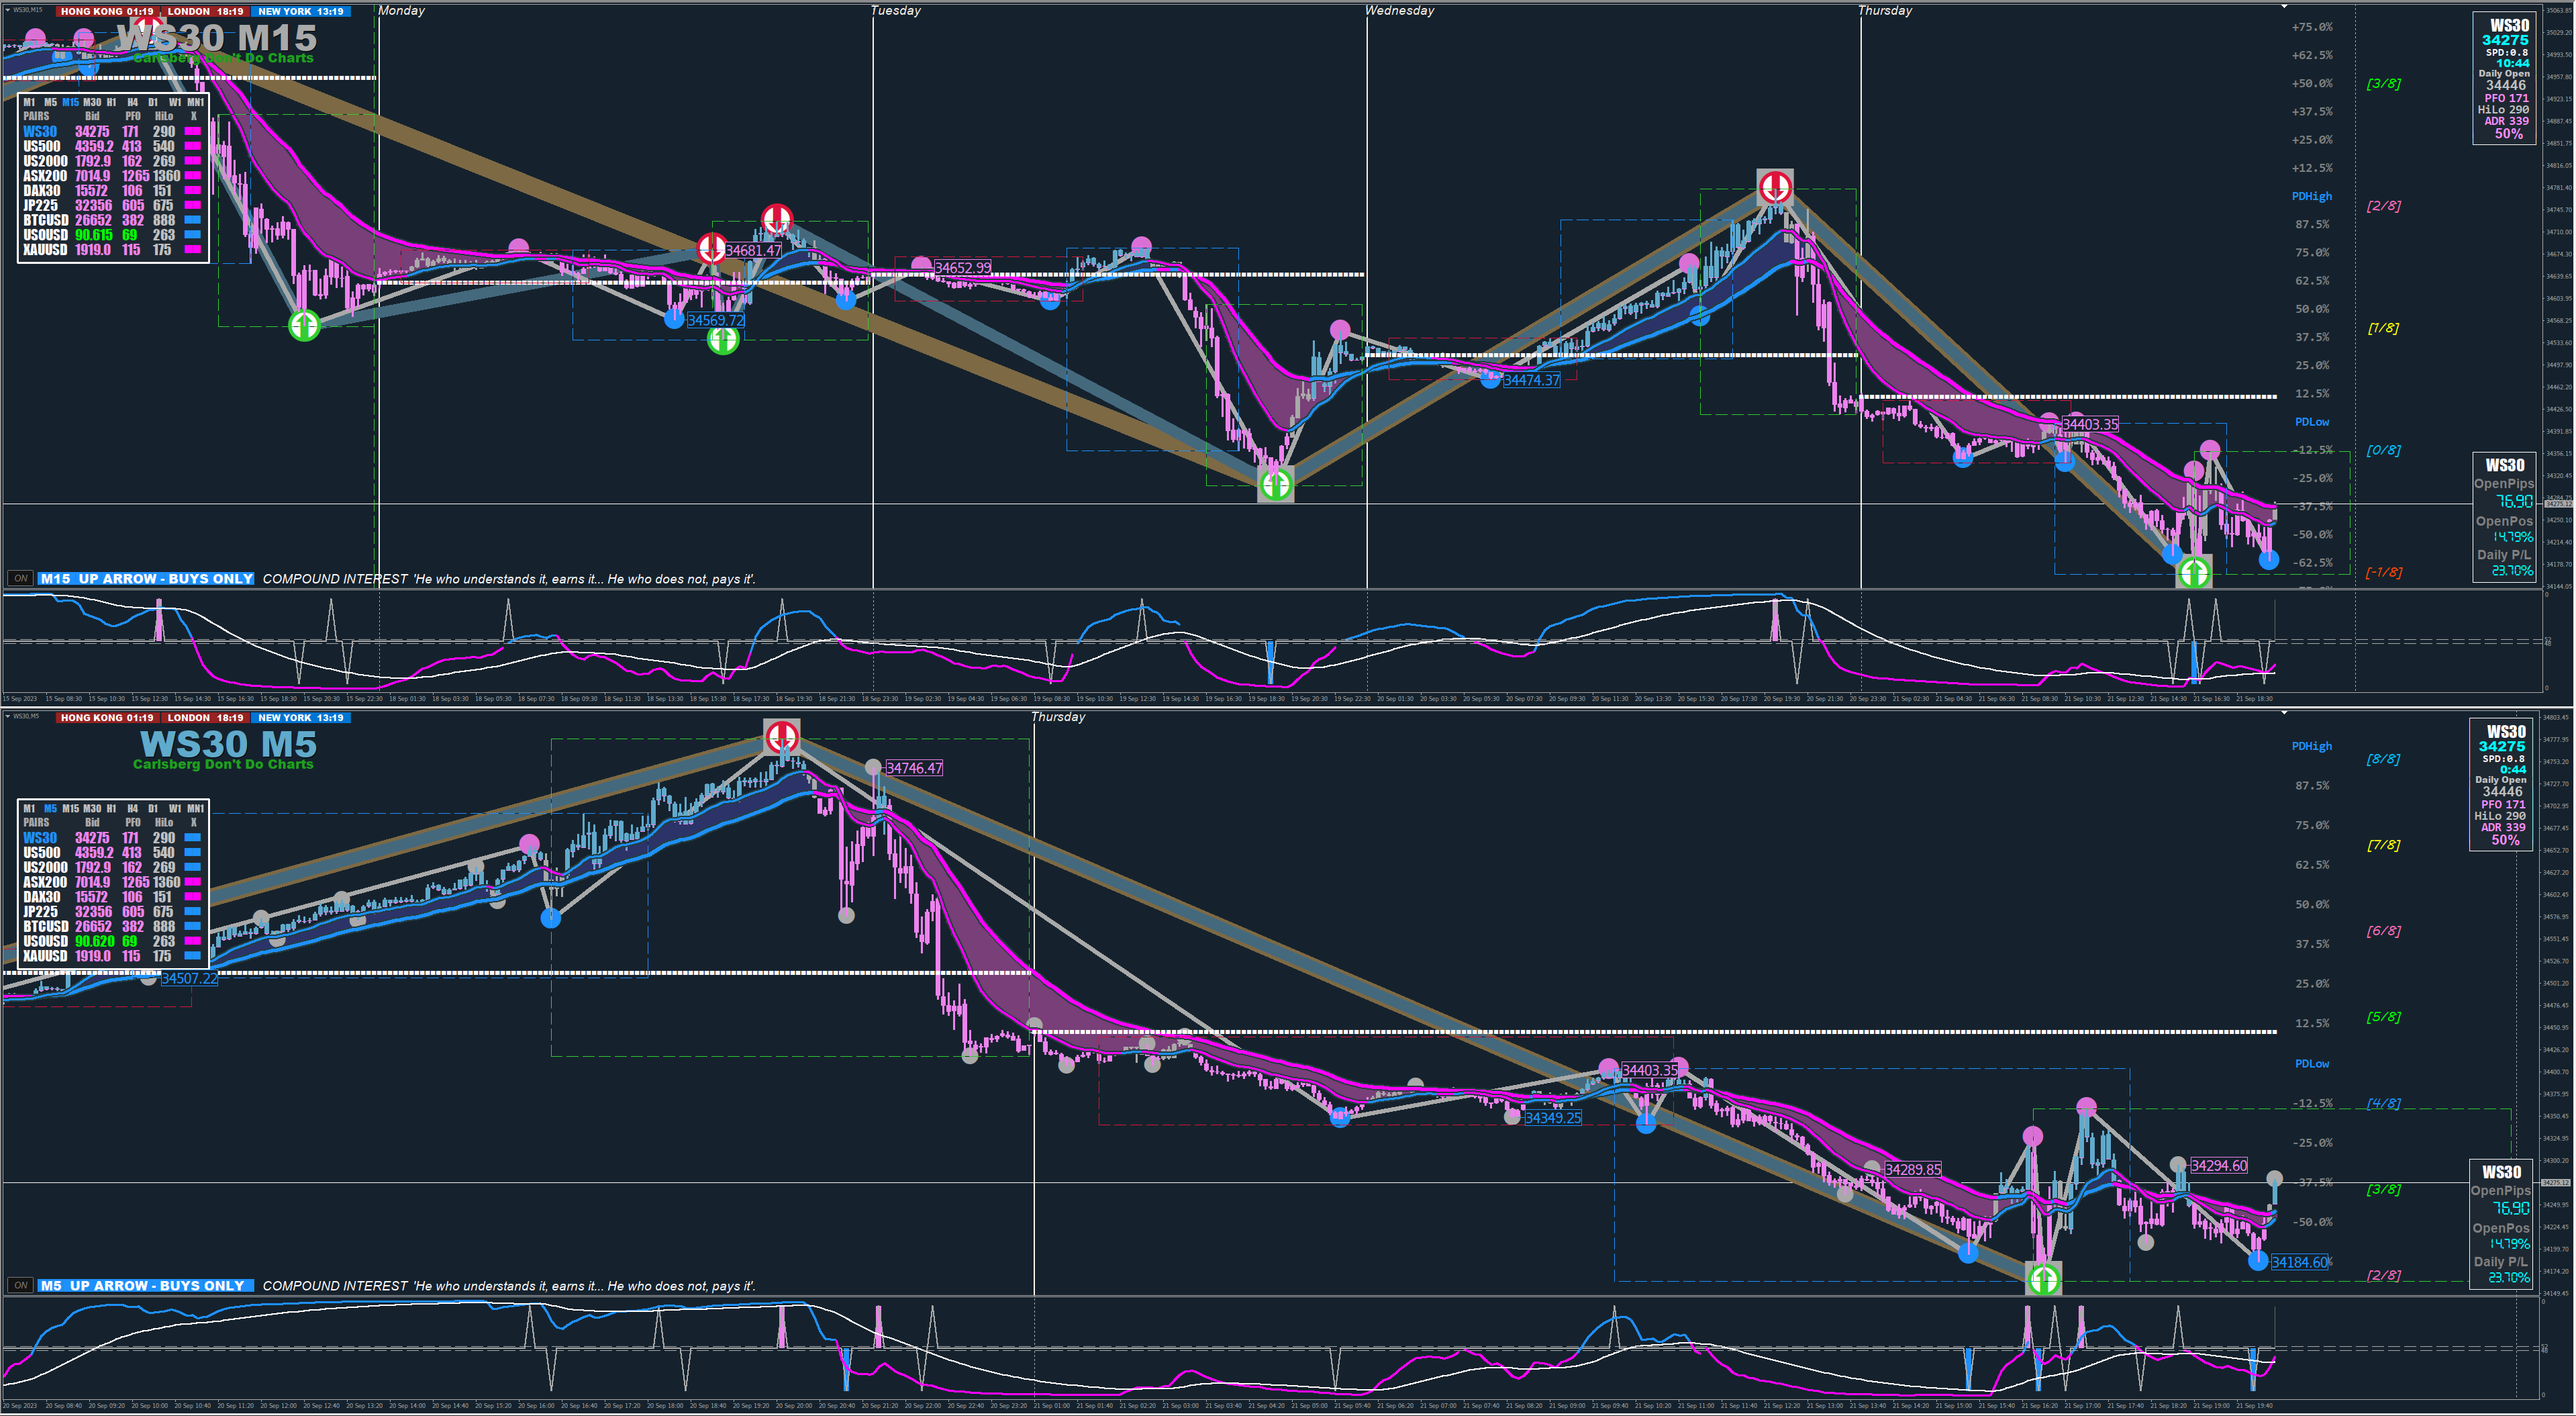
Task: Toggle M15 UP ARROW - BUYS ONLY label
Action: coord(146,578)
